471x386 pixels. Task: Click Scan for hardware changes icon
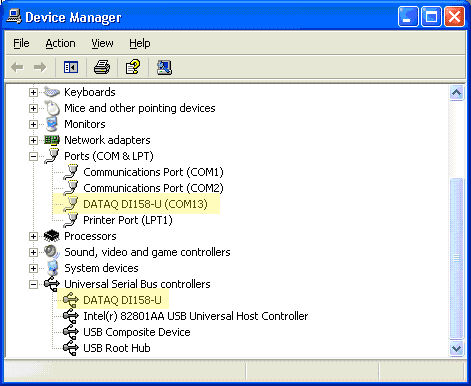coord(164,67)
